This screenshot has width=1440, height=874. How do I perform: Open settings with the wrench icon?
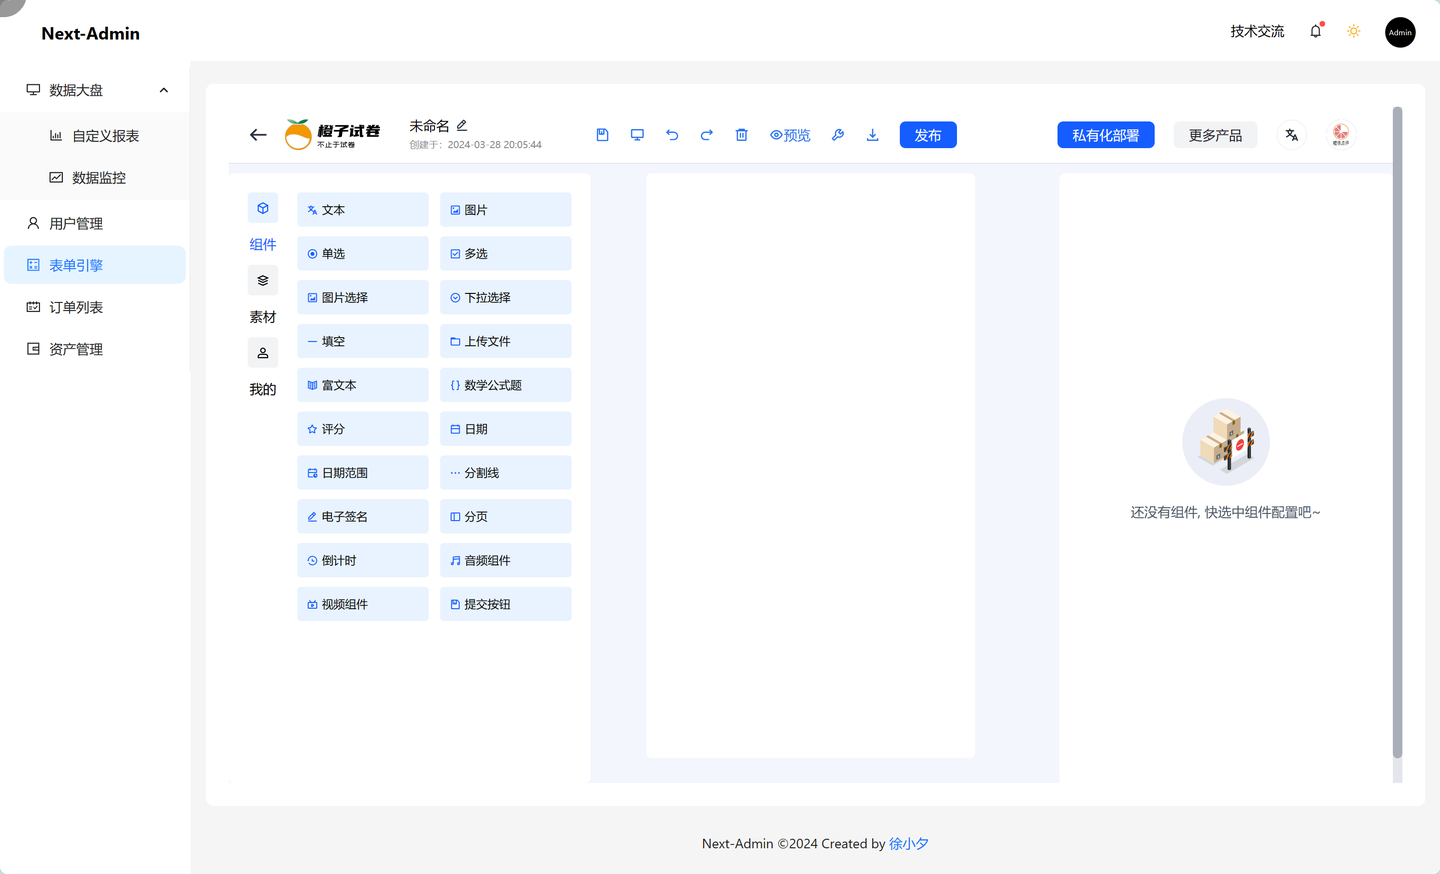[838, 134]
